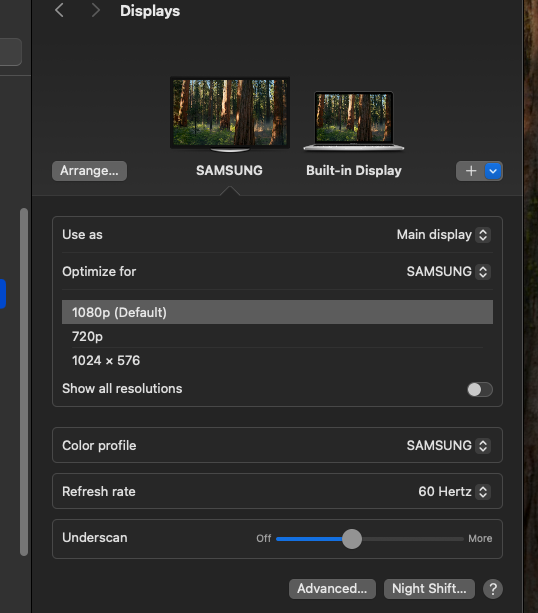
Task: Click the Arrange... button
Action: coord(89,171)
